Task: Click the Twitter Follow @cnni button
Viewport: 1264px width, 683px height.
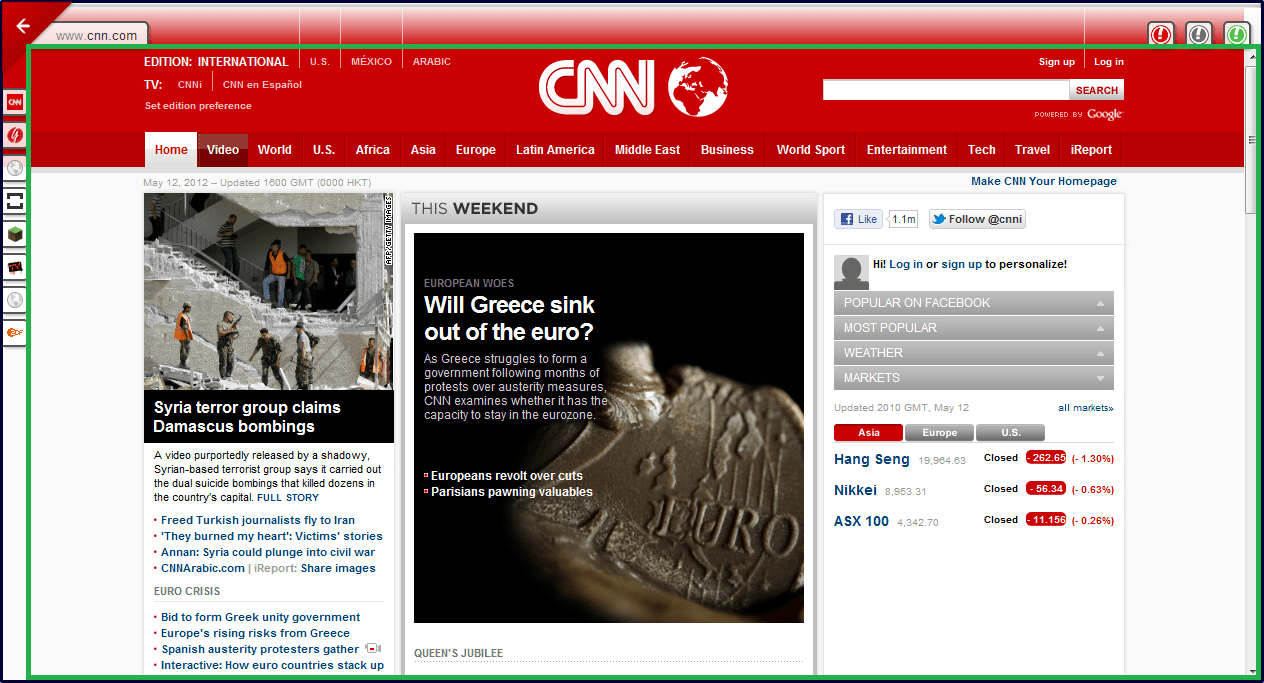Action: (x=977, y=219)
